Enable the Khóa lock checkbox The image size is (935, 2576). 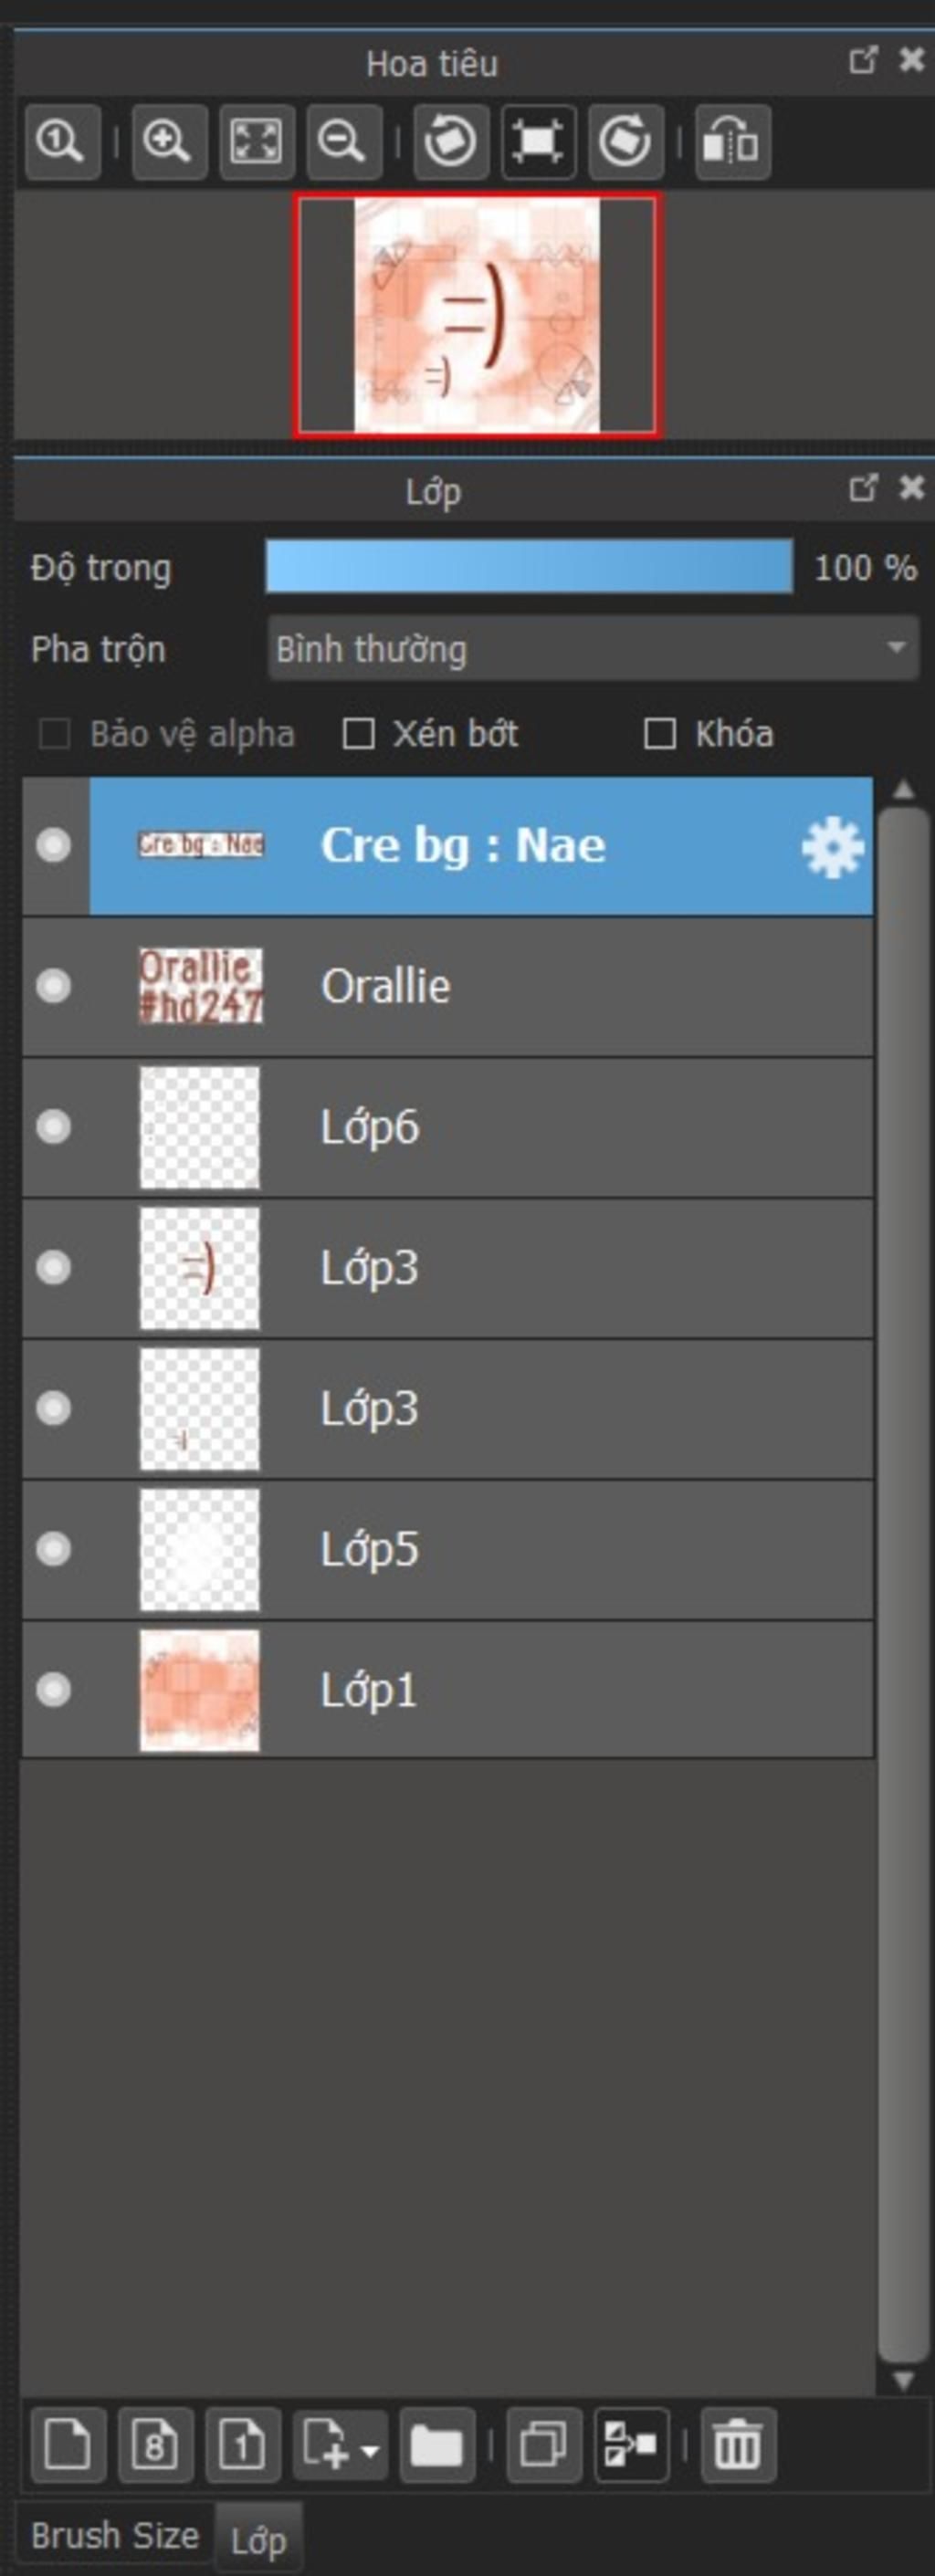[660, 734]
